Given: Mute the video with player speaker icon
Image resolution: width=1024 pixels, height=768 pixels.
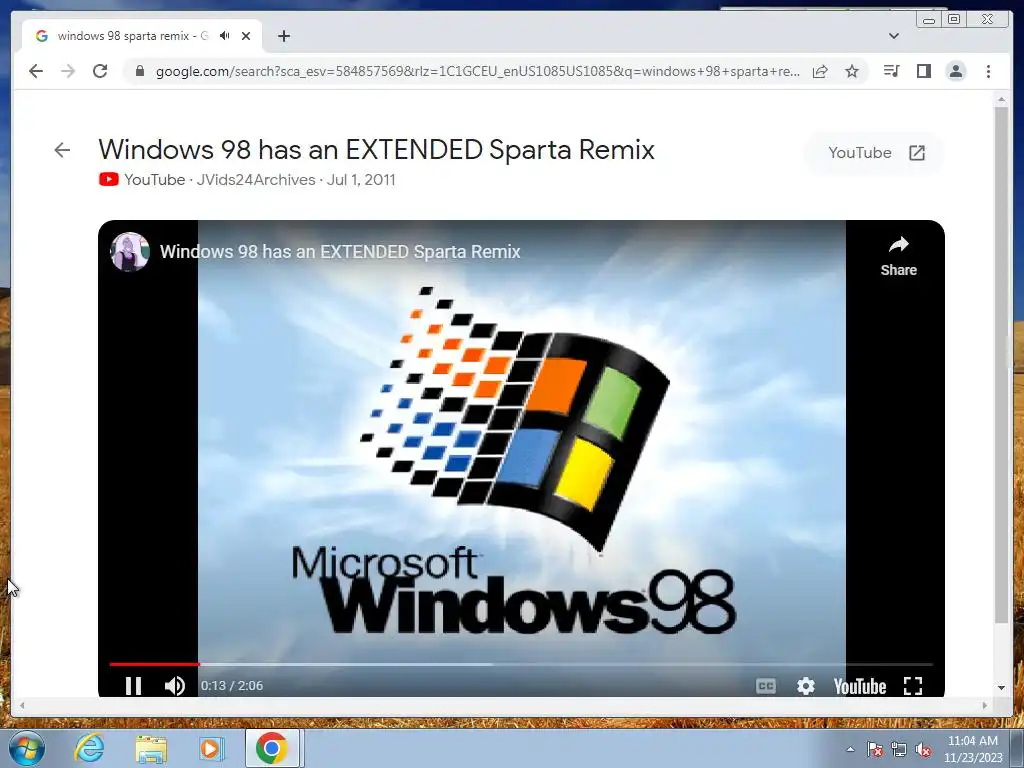Looking at the screenshot, I should (175, 686).
